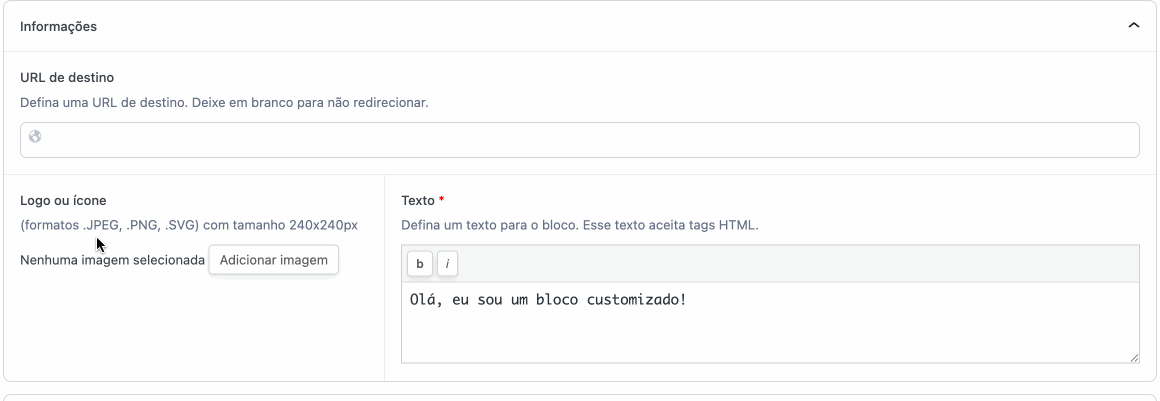This screenshot has width=1160, height=401.
Task: Click empty area of editor formatting toolbar
Action: coord(790,264)
